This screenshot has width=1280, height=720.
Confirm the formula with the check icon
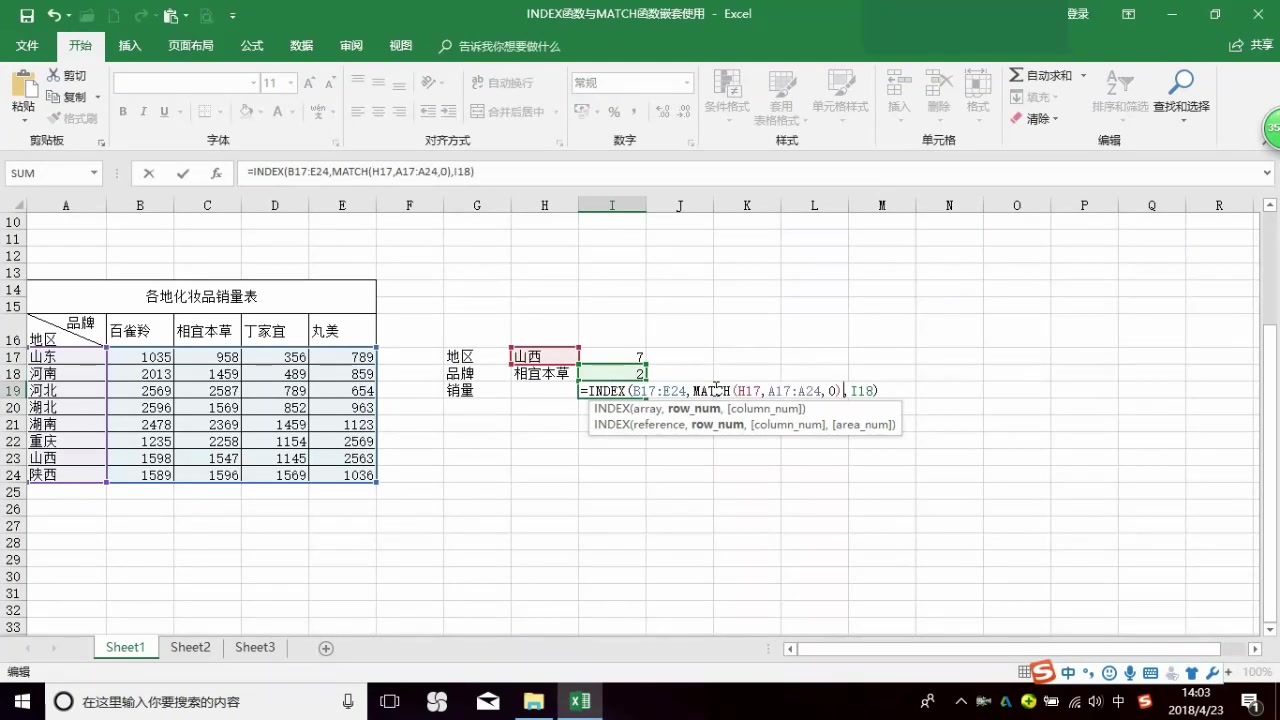pos(182,172)
